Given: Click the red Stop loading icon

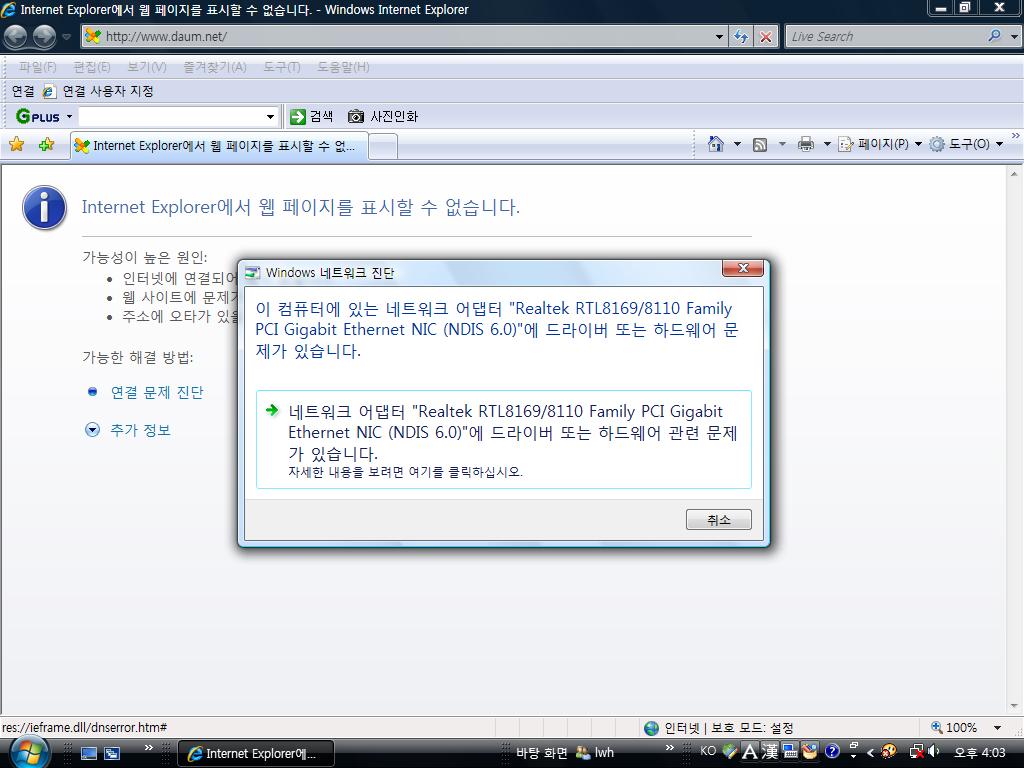Looking at the screenshot, I should 765,37.
